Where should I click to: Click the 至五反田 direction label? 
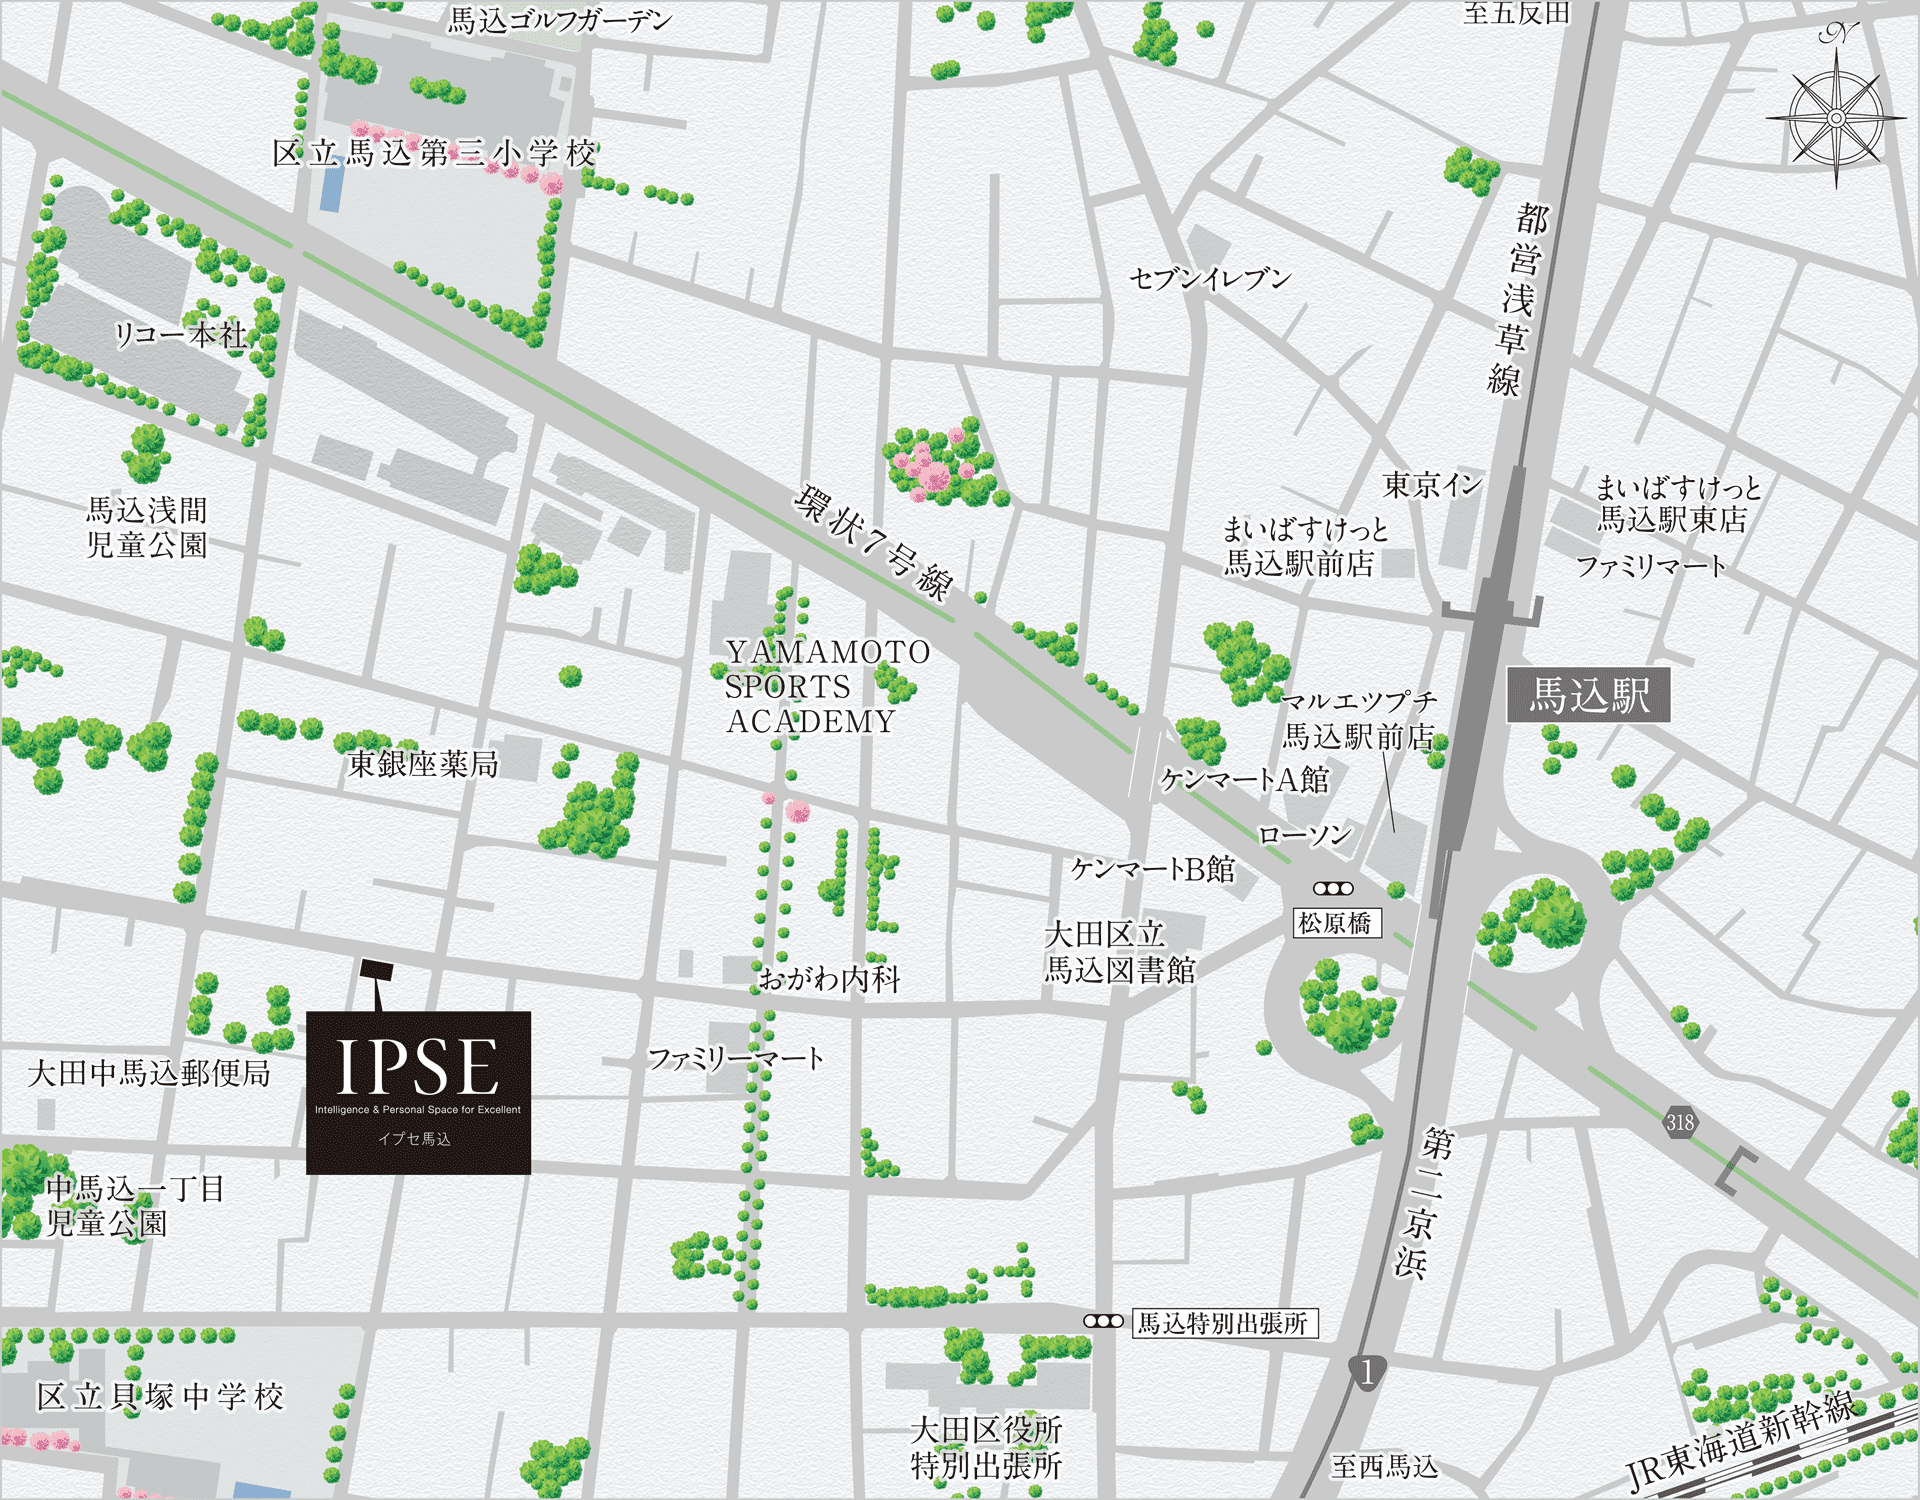click(x=1516, y=13)
